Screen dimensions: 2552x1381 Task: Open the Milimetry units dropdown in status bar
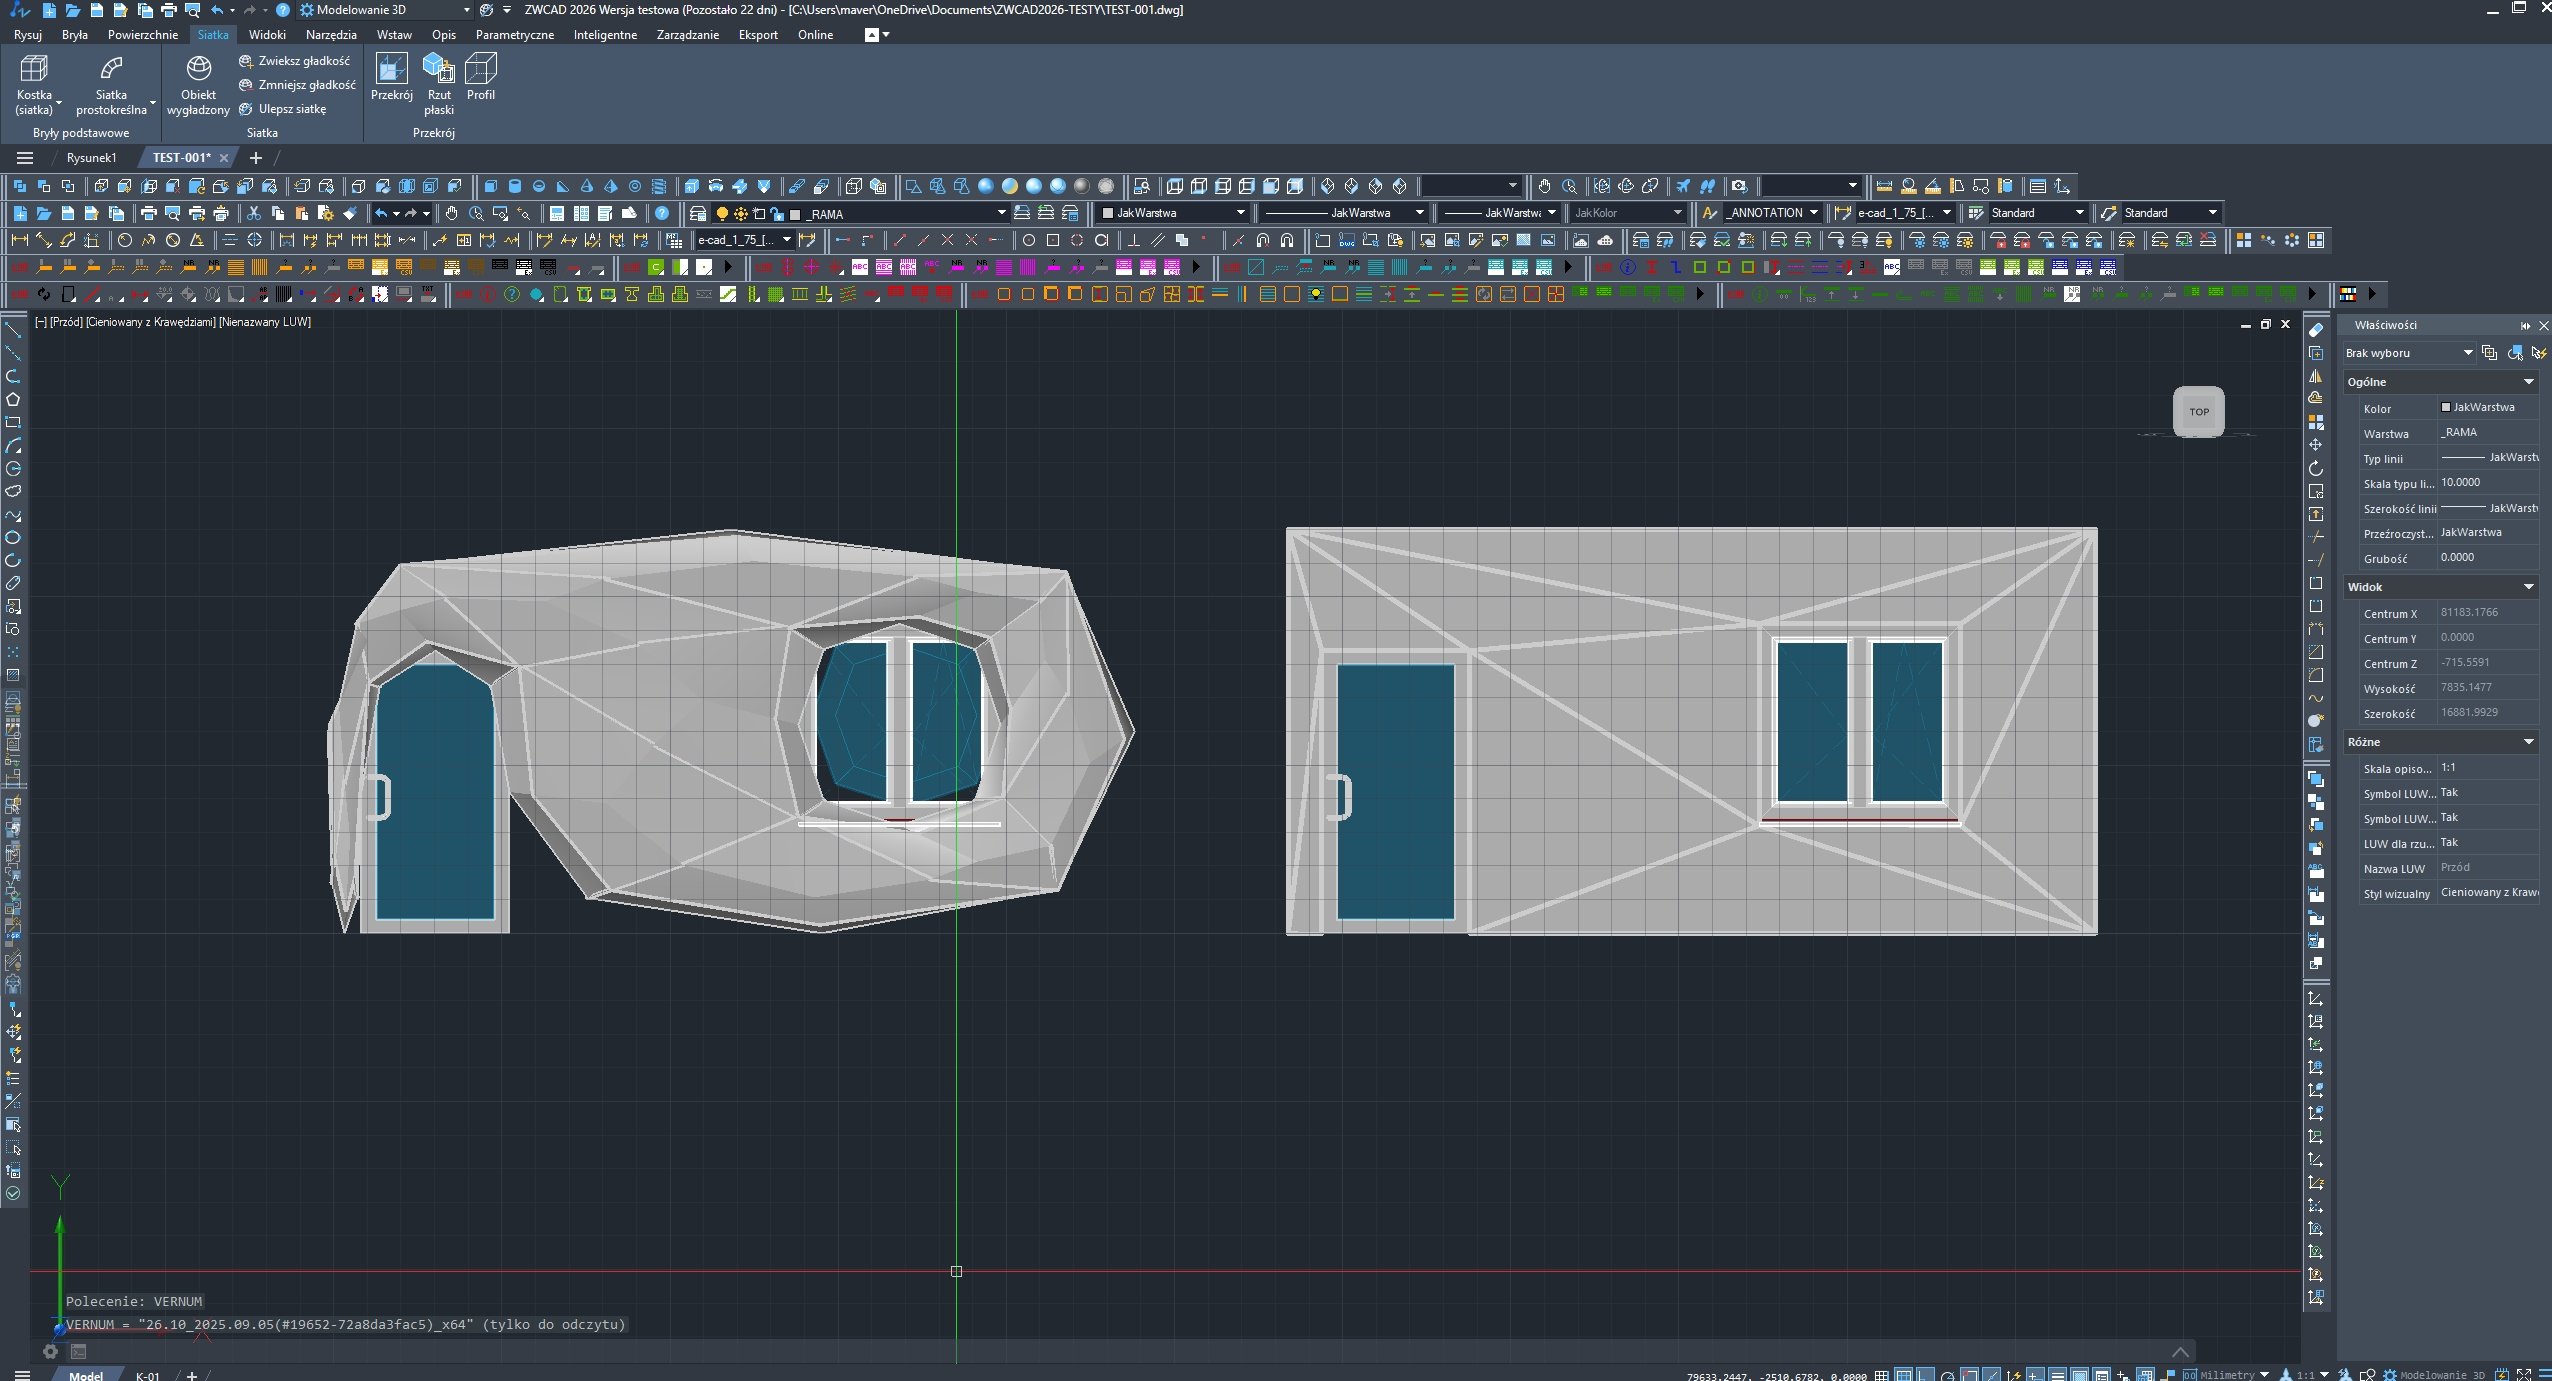(x=2264, y=1375)
